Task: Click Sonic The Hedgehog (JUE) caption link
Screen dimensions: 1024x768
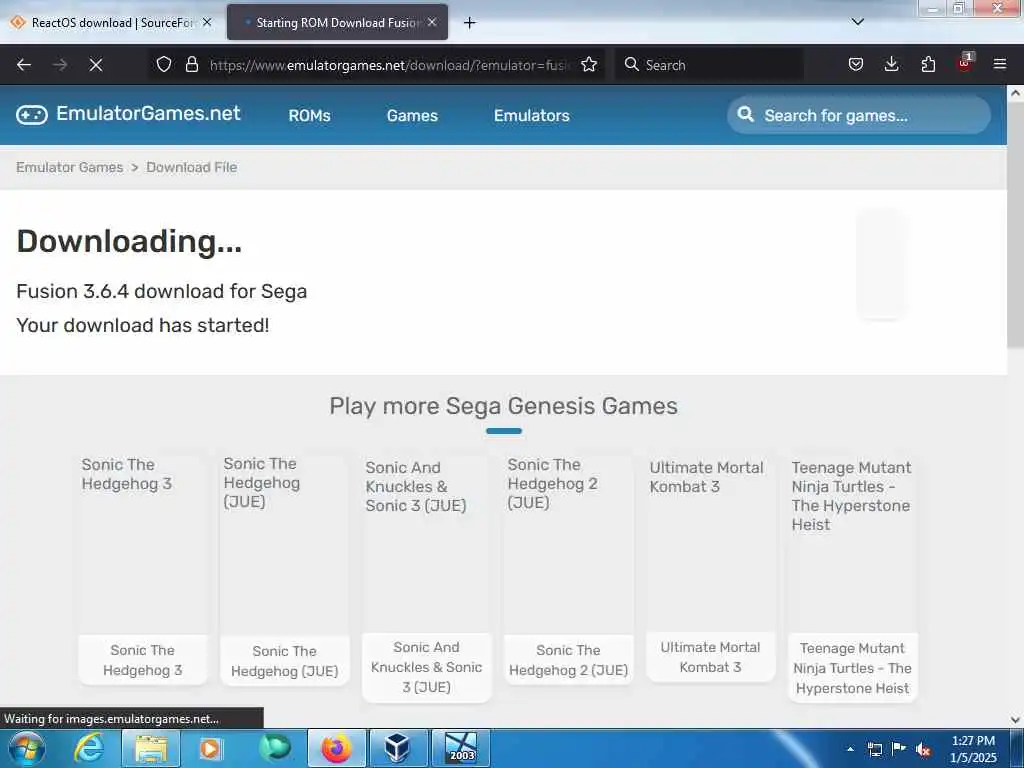Action: click(x=284, y=661)
